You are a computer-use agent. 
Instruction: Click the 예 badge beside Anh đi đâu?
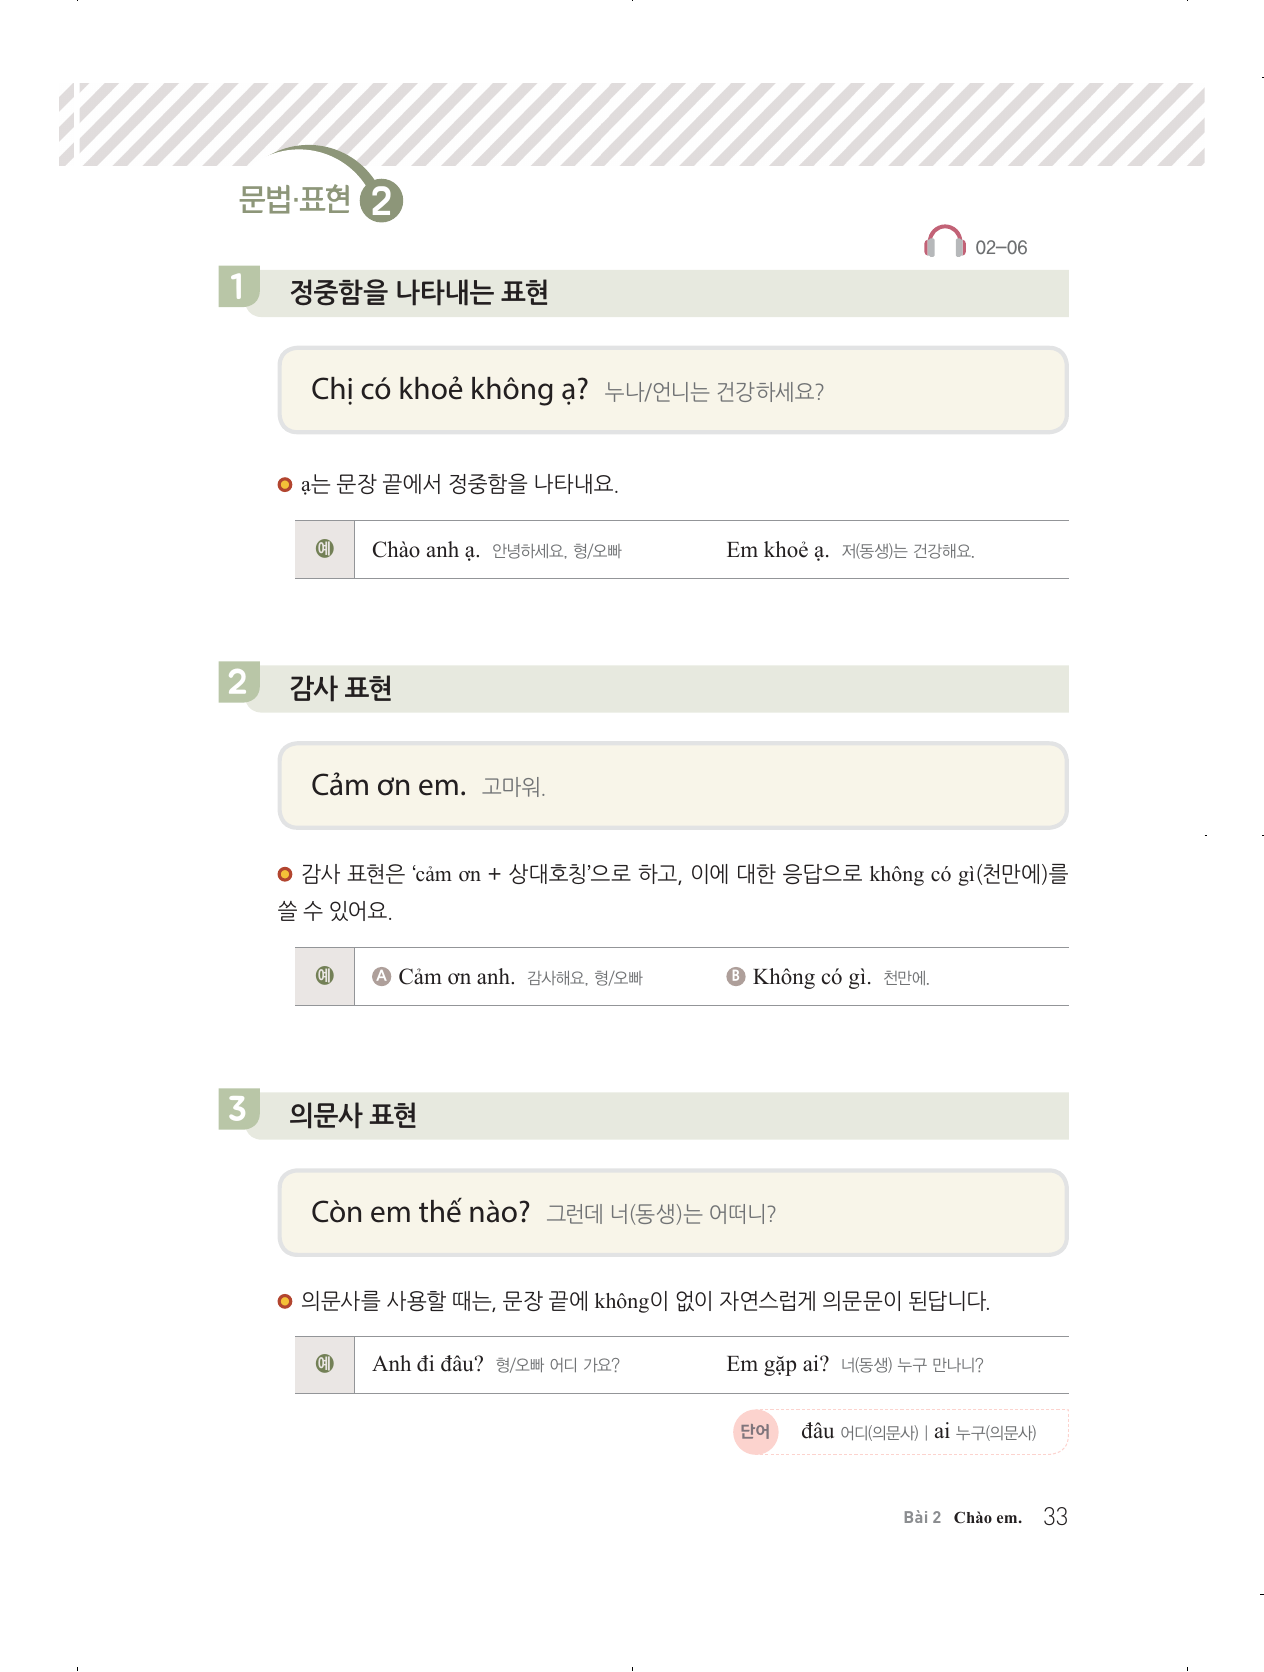coord(325,1364)
